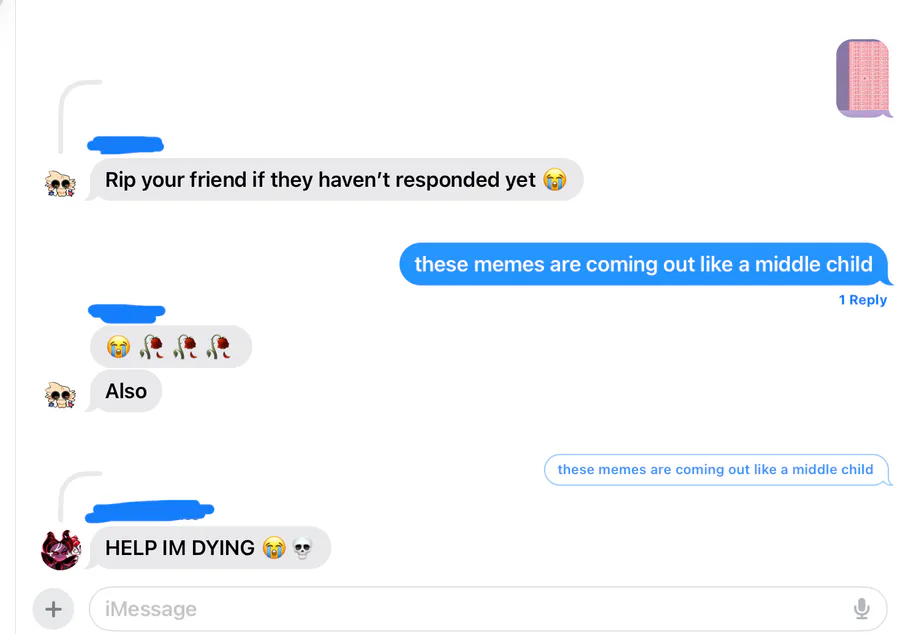Select the 'Rip your friend' message bubble
Image resolution: width=900 pixels, height=634 pixels.
click(x=336, y=180)
